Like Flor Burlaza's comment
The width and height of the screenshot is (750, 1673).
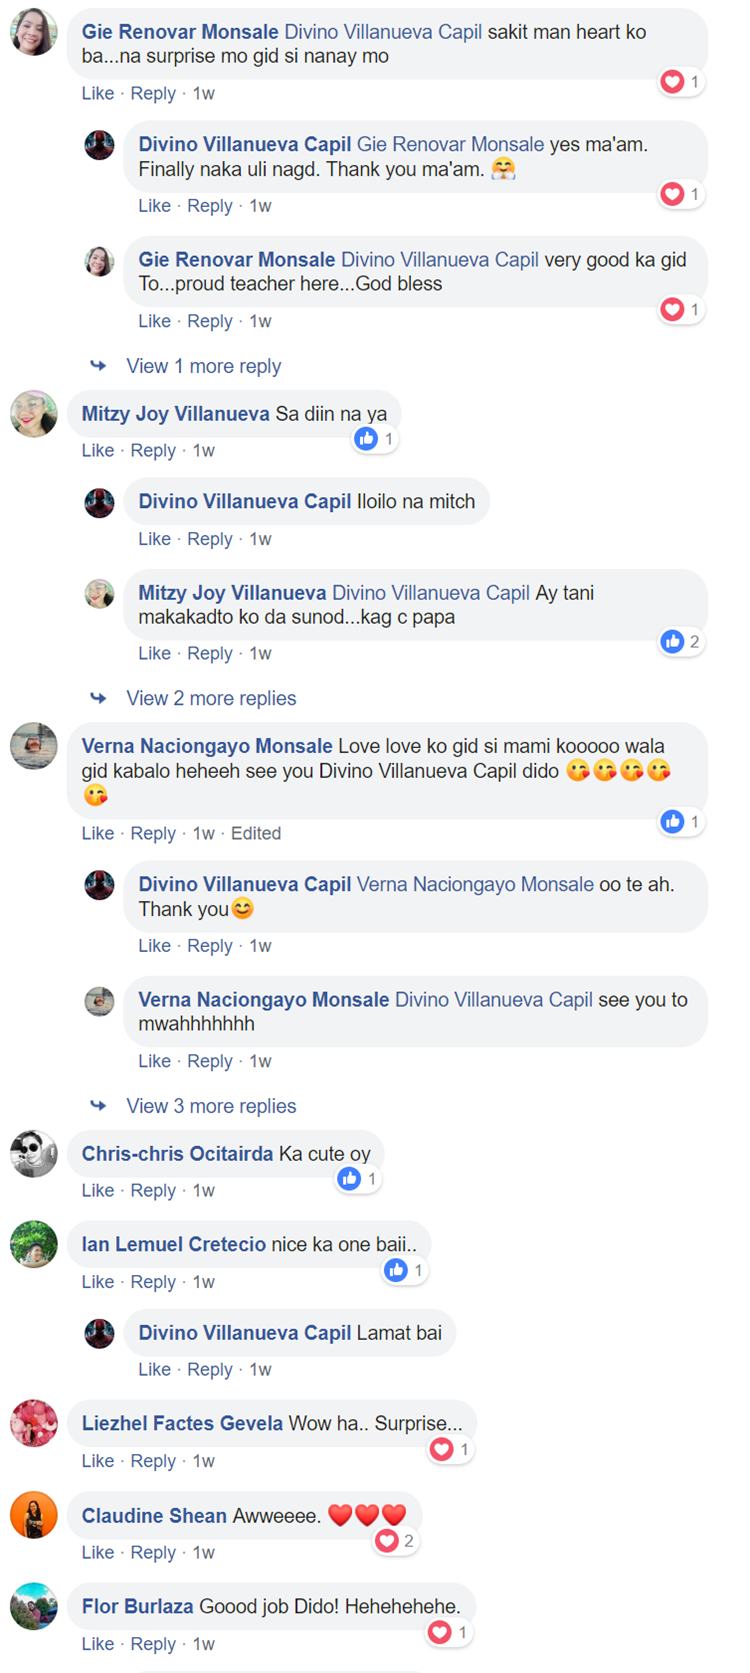(98, 1644)
